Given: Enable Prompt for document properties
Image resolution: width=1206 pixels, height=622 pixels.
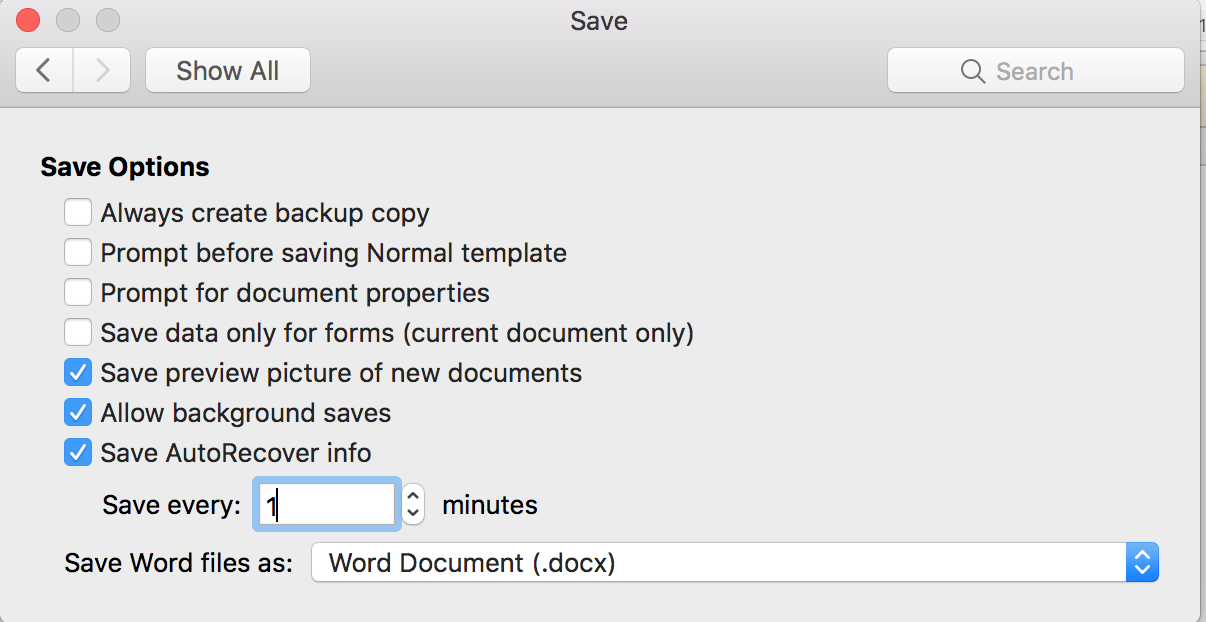Looking at the screenshot, I should pyautogui.click(x=78, y=293).
